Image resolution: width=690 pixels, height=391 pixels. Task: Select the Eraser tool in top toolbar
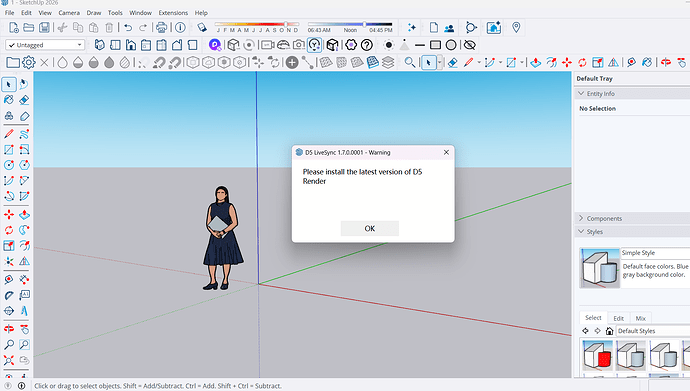pos(453,62)
